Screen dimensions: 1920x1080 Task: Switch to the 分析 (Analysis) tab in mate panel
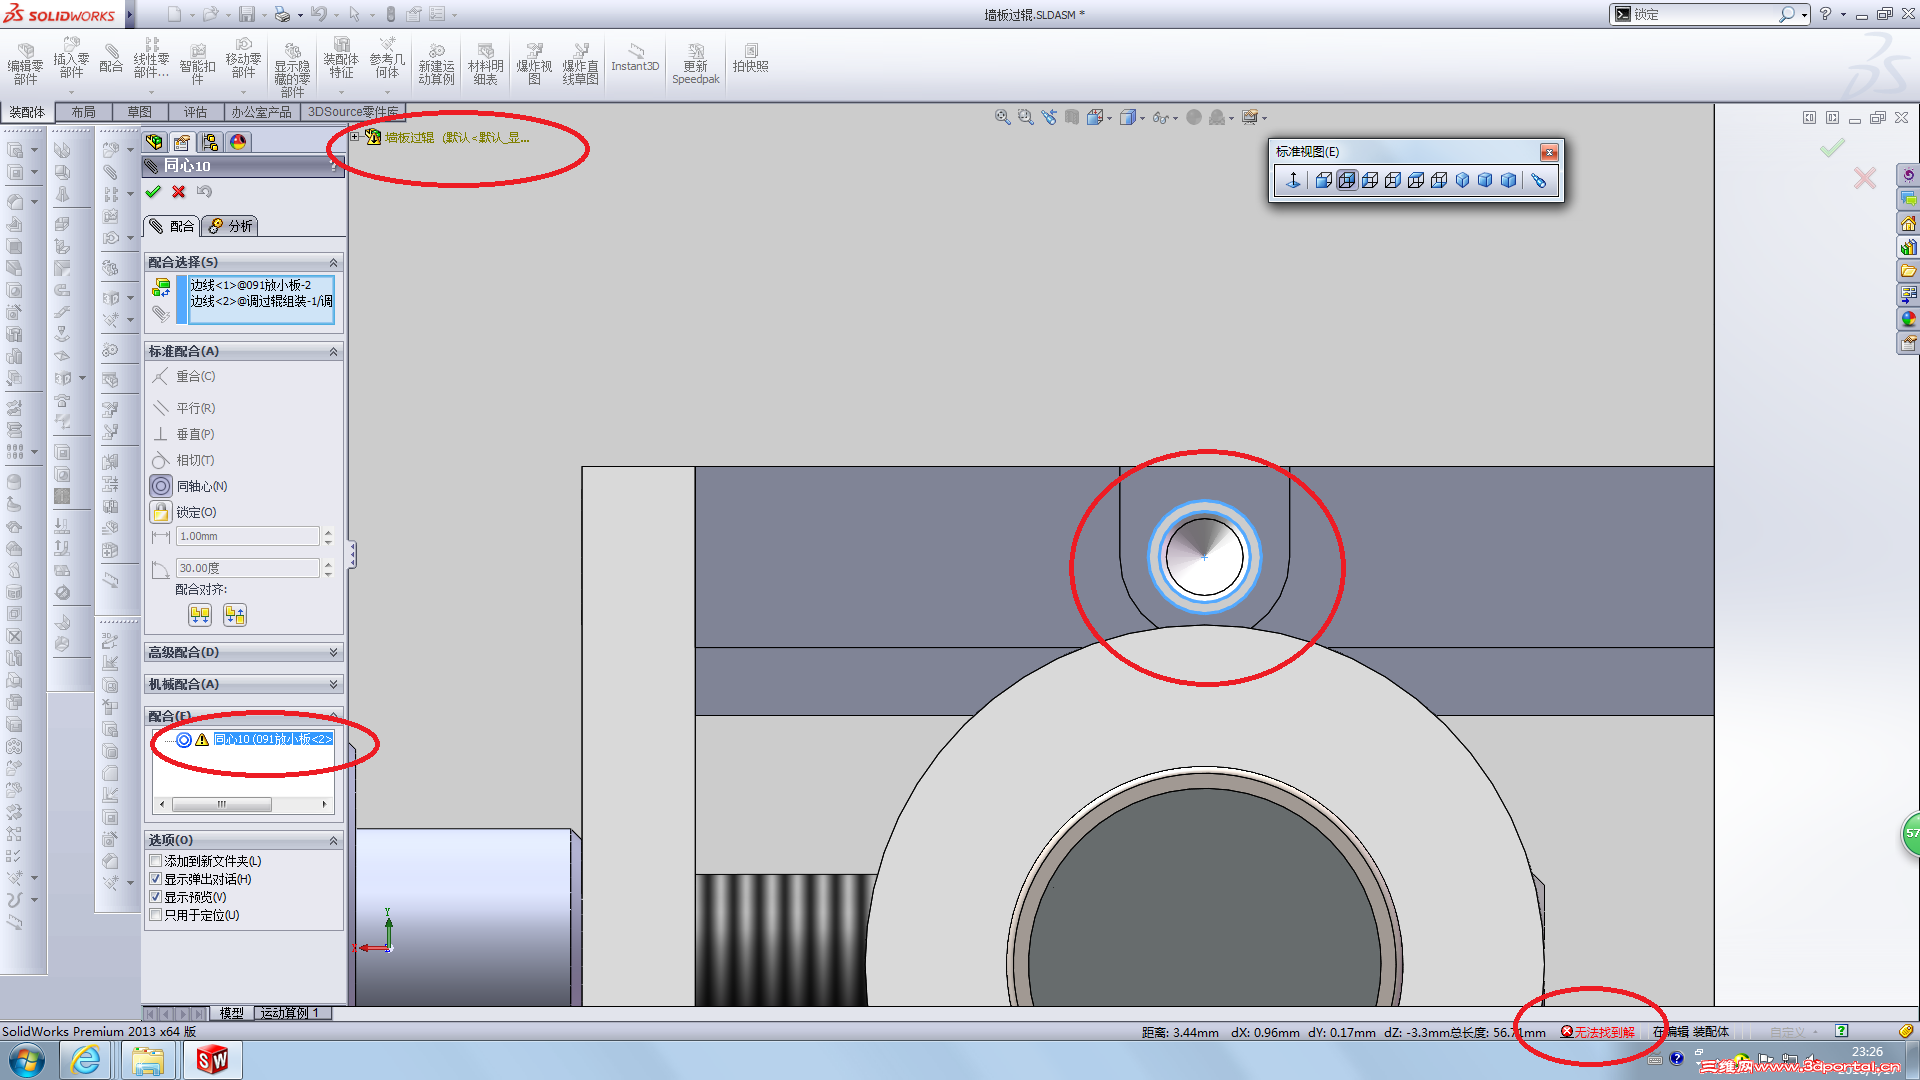click(231, 226)
